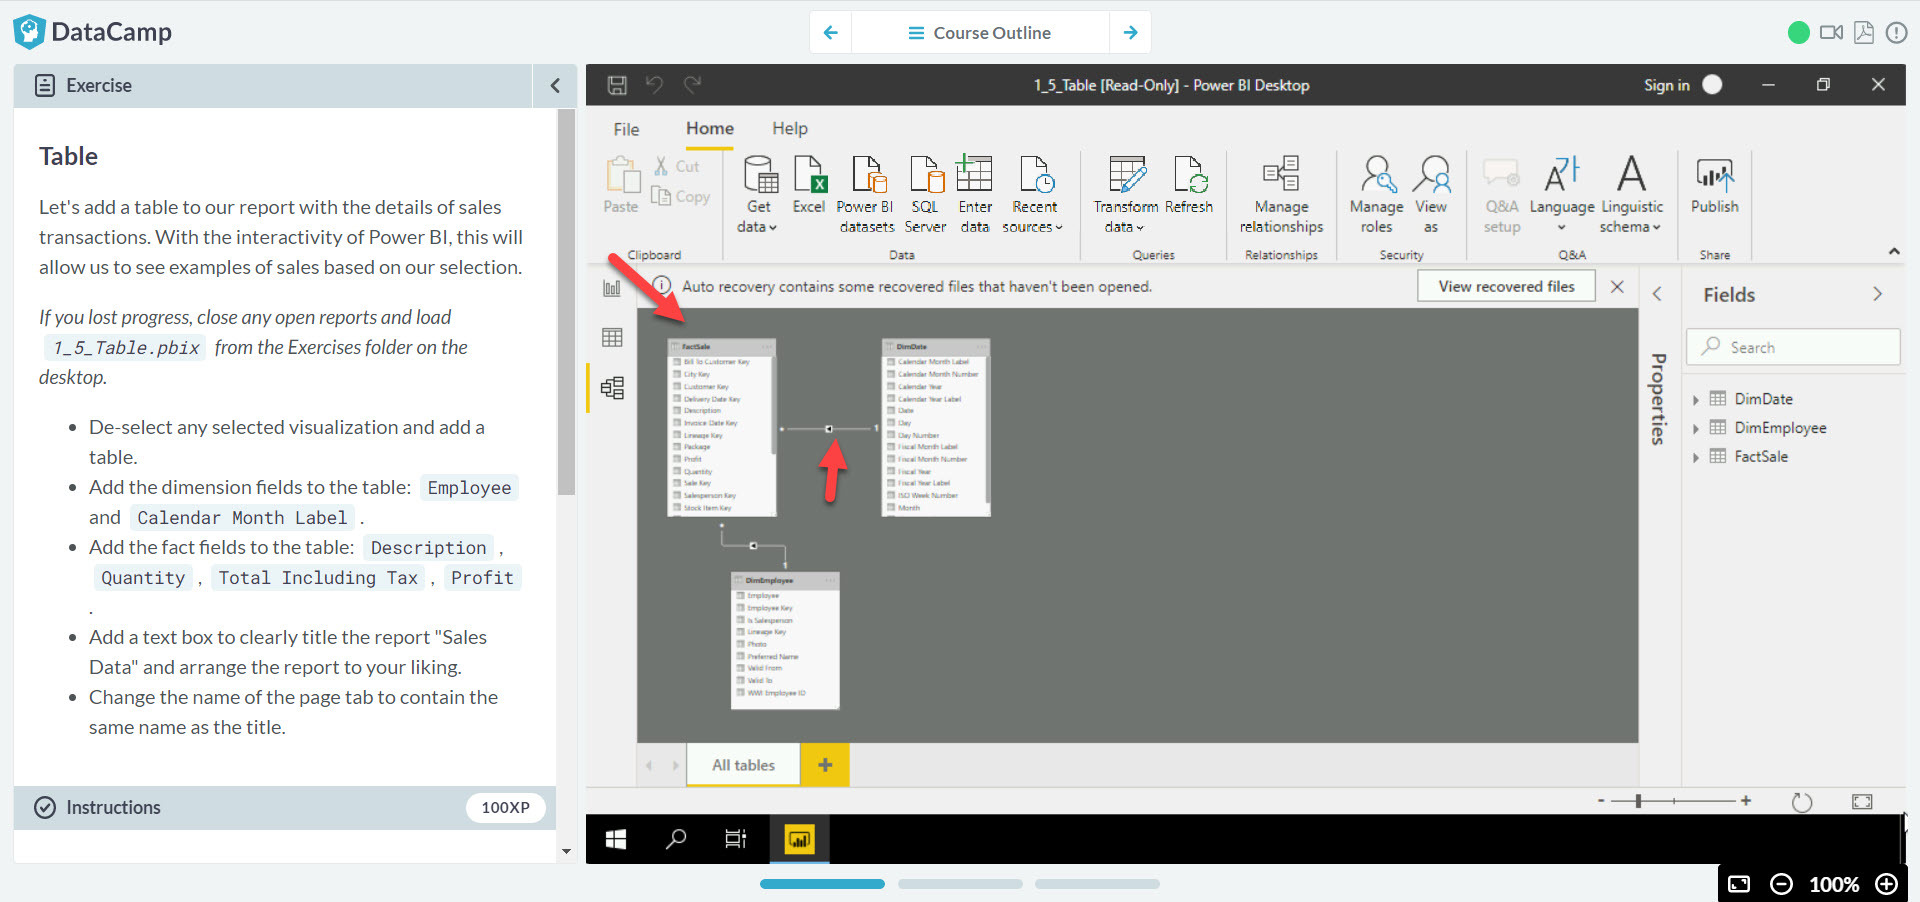This screenshot has height=902, width=1920.
Task: Click the zoom slider handle
Action: 1638,801
